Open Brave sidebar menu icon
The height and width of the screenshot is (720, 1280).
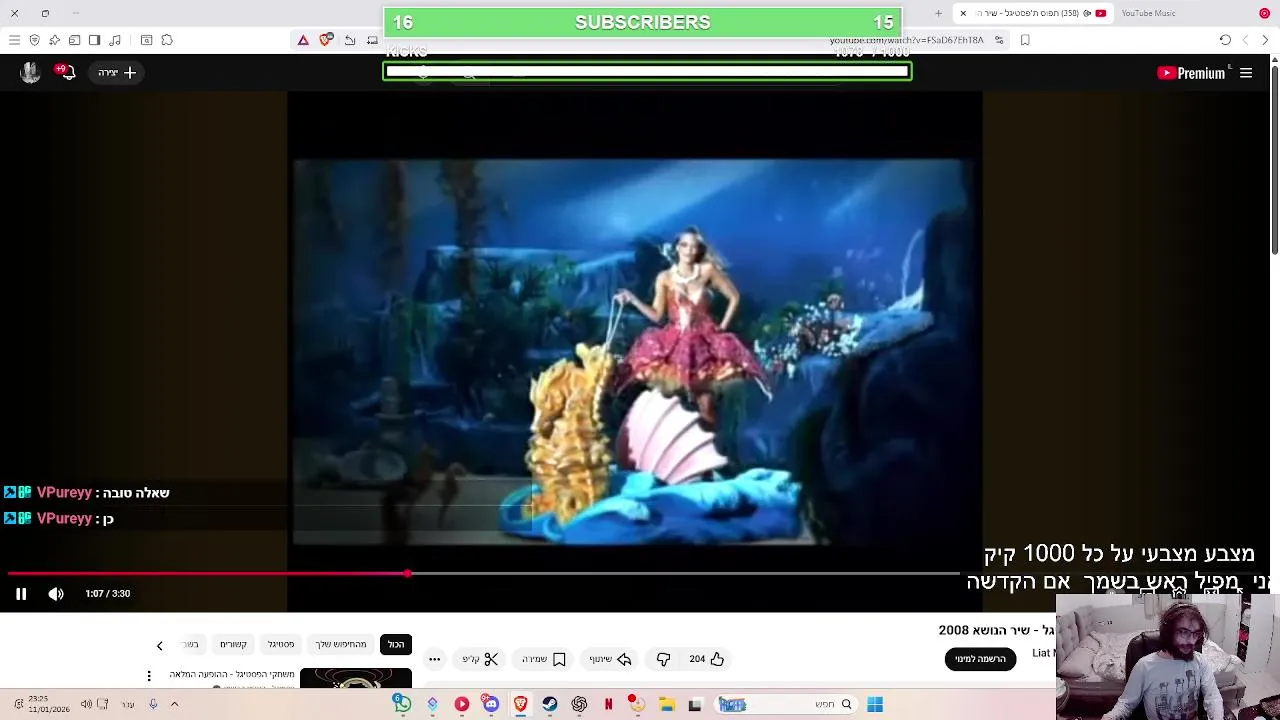click(14, 40)
